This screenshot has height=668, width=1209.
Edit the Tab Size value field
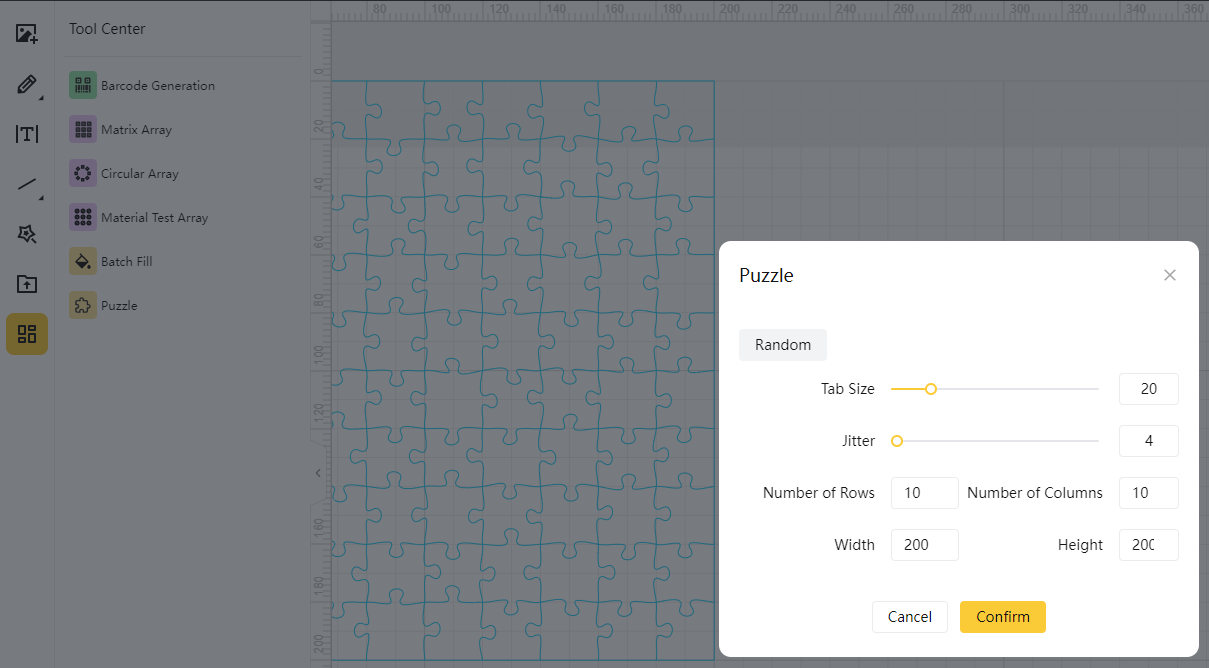tap(1149, 389)
